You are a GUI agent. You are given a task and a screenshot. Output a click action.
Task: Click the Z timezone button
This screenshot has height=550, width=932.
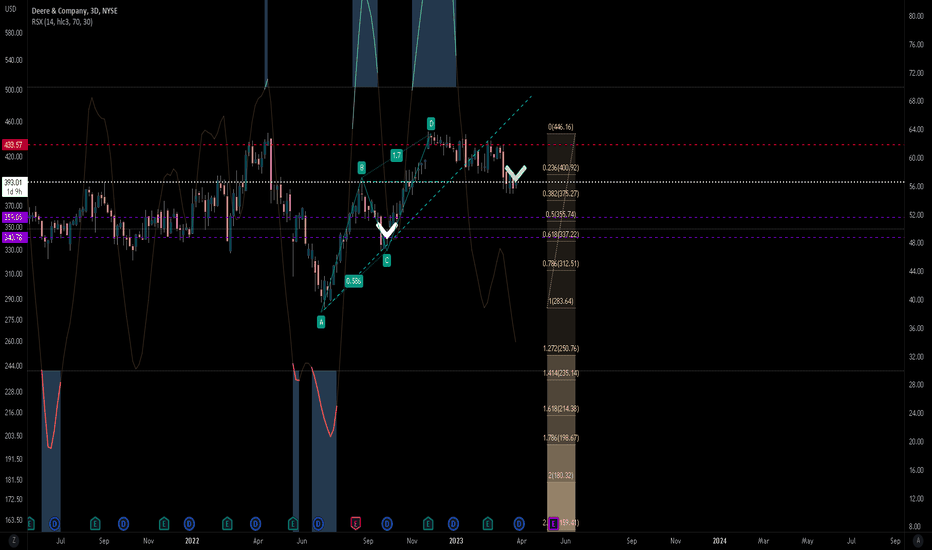13,540
